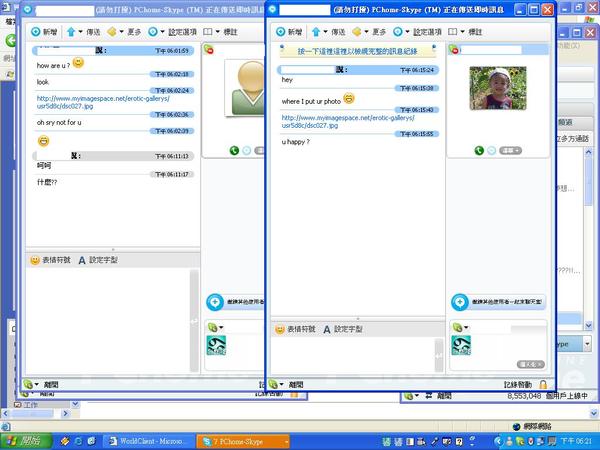Open 傳送 dropdown arrow in left window
The height and width of the screenshot is (450, 600).
click(80, 32)
